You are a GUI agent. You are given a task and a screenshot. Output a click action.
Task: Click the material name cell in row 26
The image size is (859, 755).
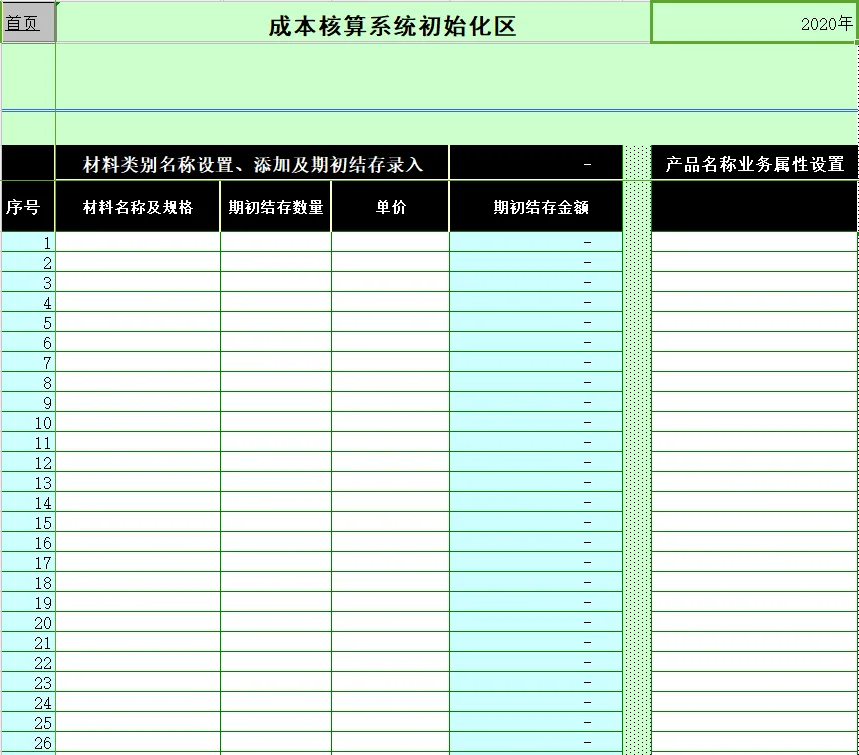[138, 742]
